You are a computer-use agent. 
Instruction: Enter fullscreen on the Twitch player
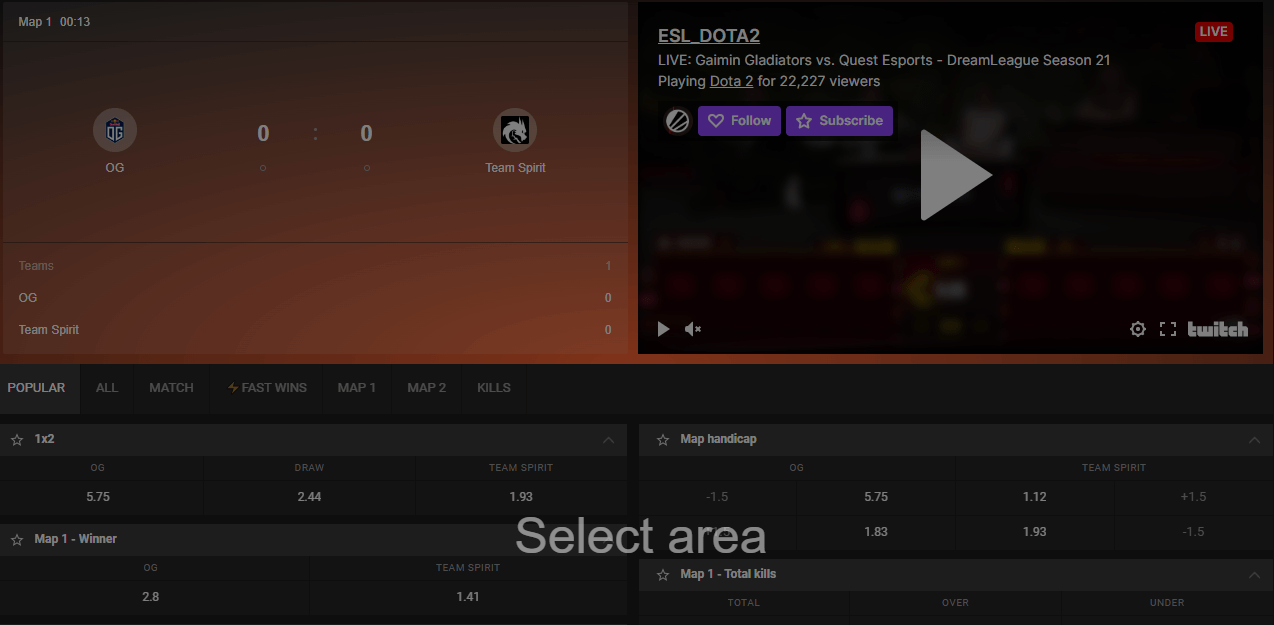click(x=1167, y=329)
